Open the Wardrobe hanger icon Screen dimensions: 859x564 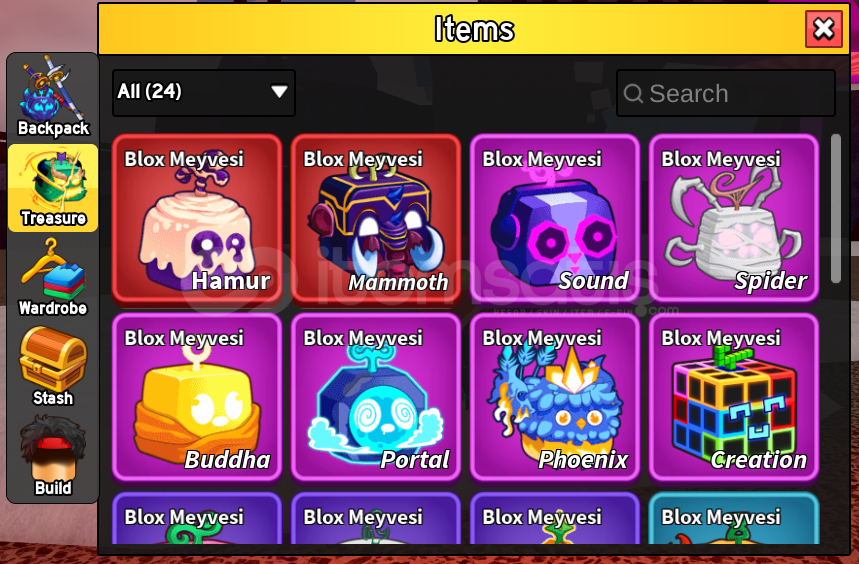click(53, 277)
